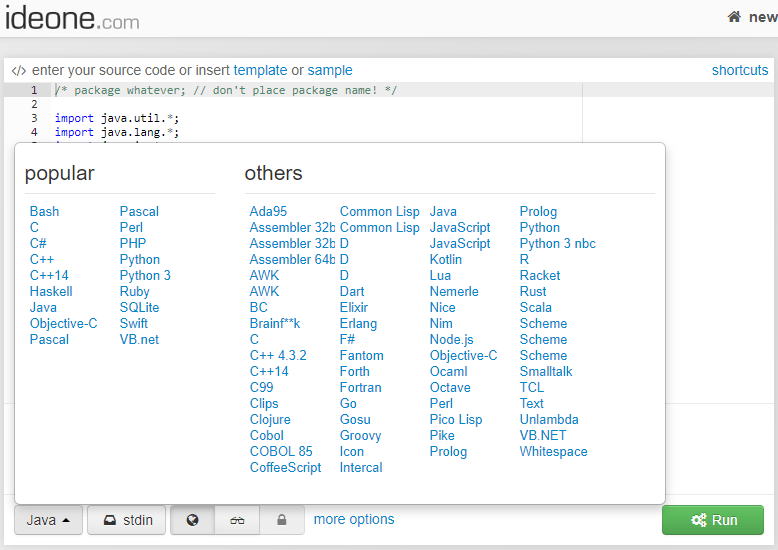Select C99 language
The width and height of the screenshot is (778, 550).
(x=261, y=387)
